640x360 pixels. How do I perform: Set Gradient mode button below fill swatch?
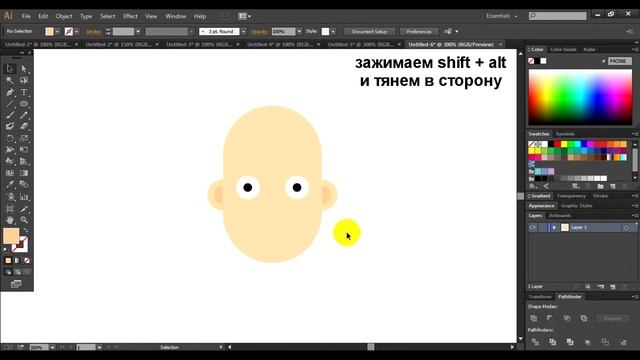pyautogui.click(x=18, y=260)
